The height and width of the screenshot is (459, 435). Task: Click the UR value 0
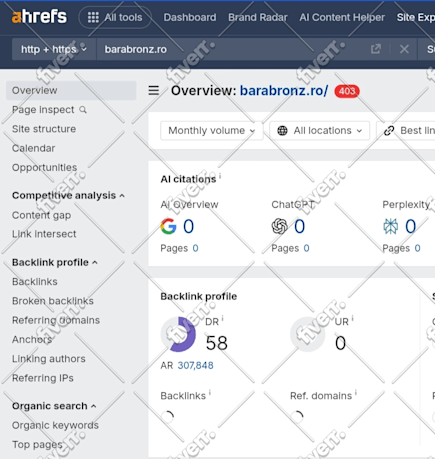pyautogui.click(x=340, y=343)
